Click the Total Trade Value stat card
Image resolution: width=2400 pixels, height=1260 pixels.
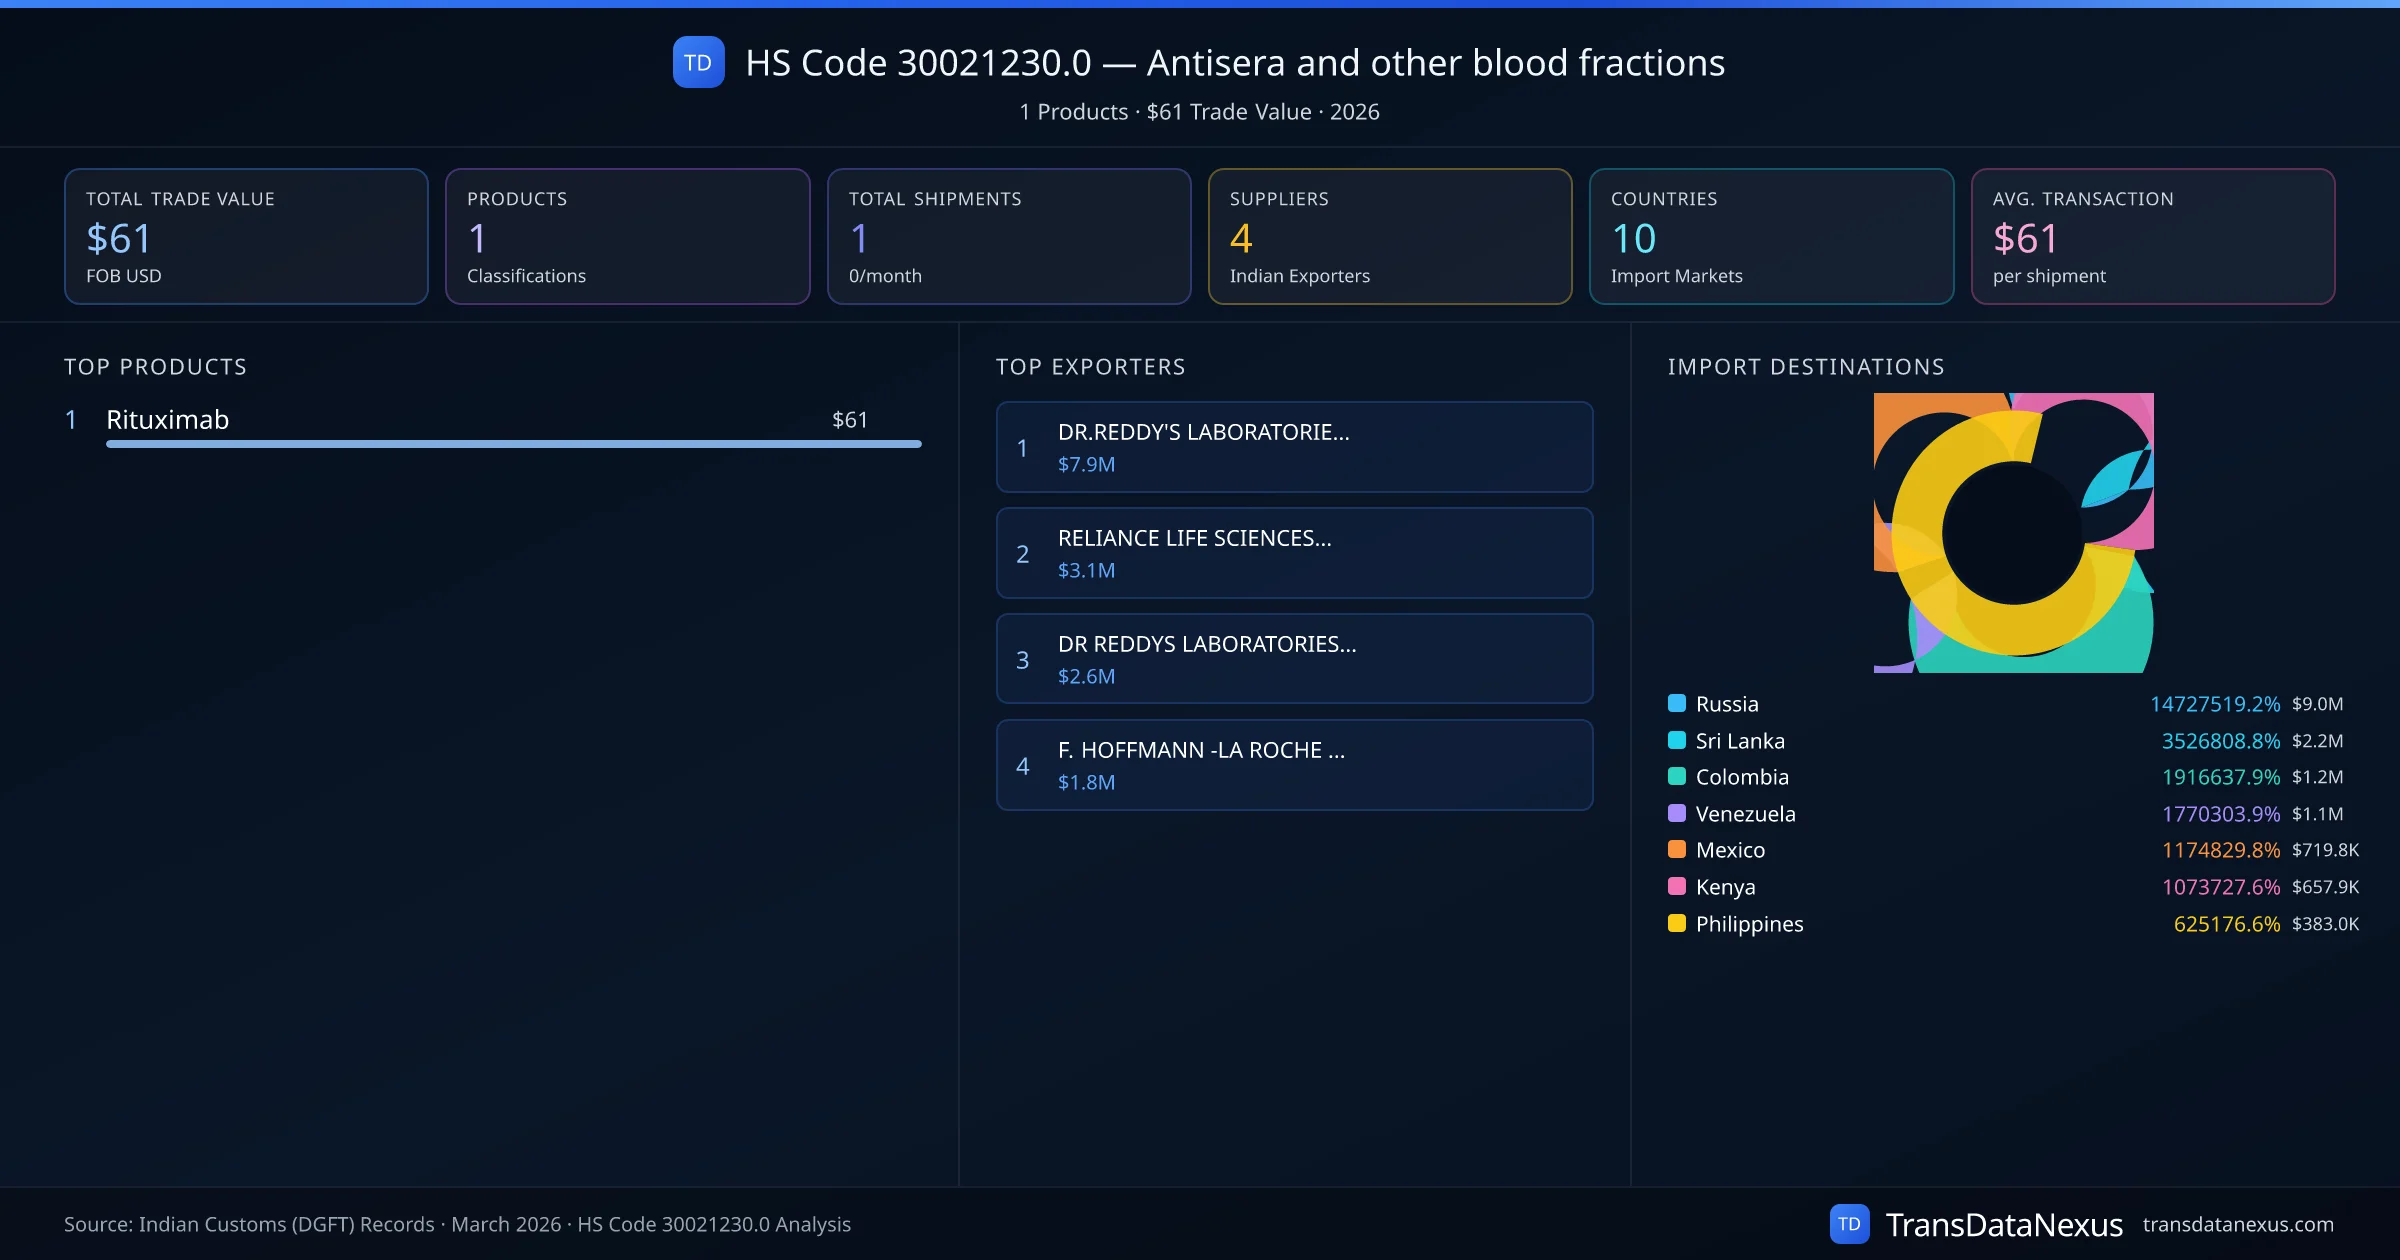tap(246, 236)
